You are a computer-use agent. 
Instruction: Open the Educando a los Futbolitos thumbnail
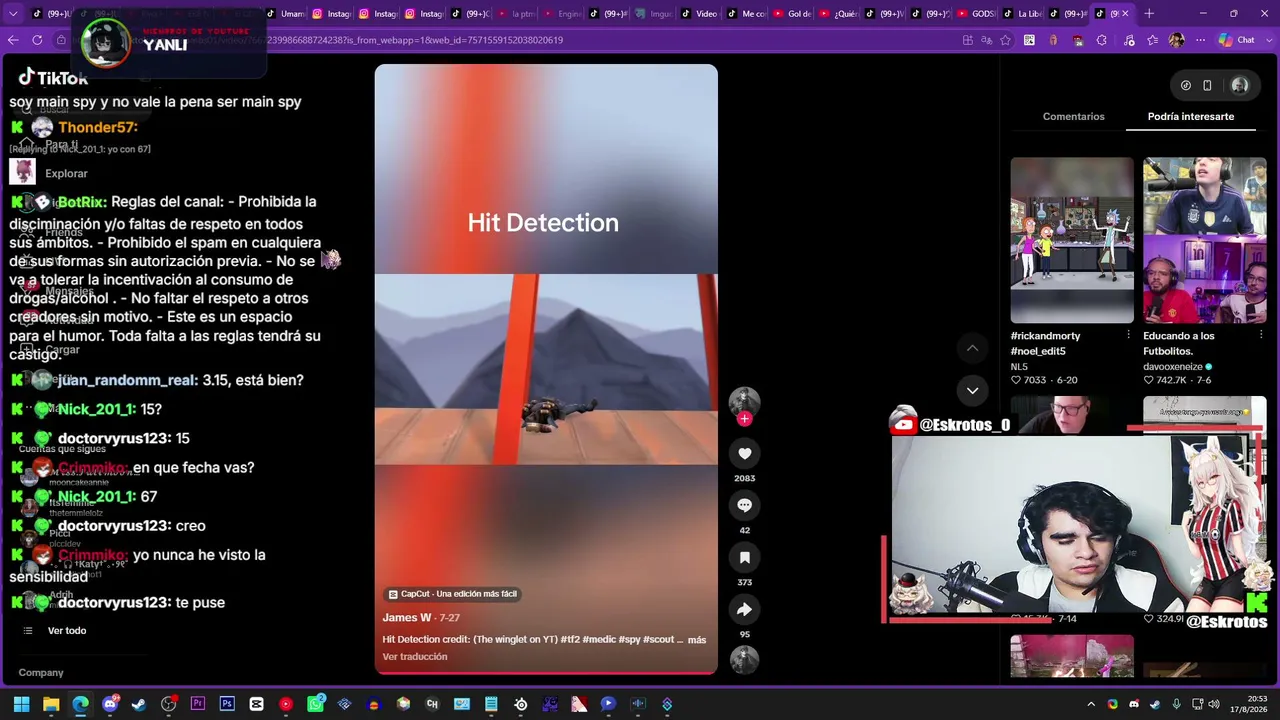(x=1205, y=240)
